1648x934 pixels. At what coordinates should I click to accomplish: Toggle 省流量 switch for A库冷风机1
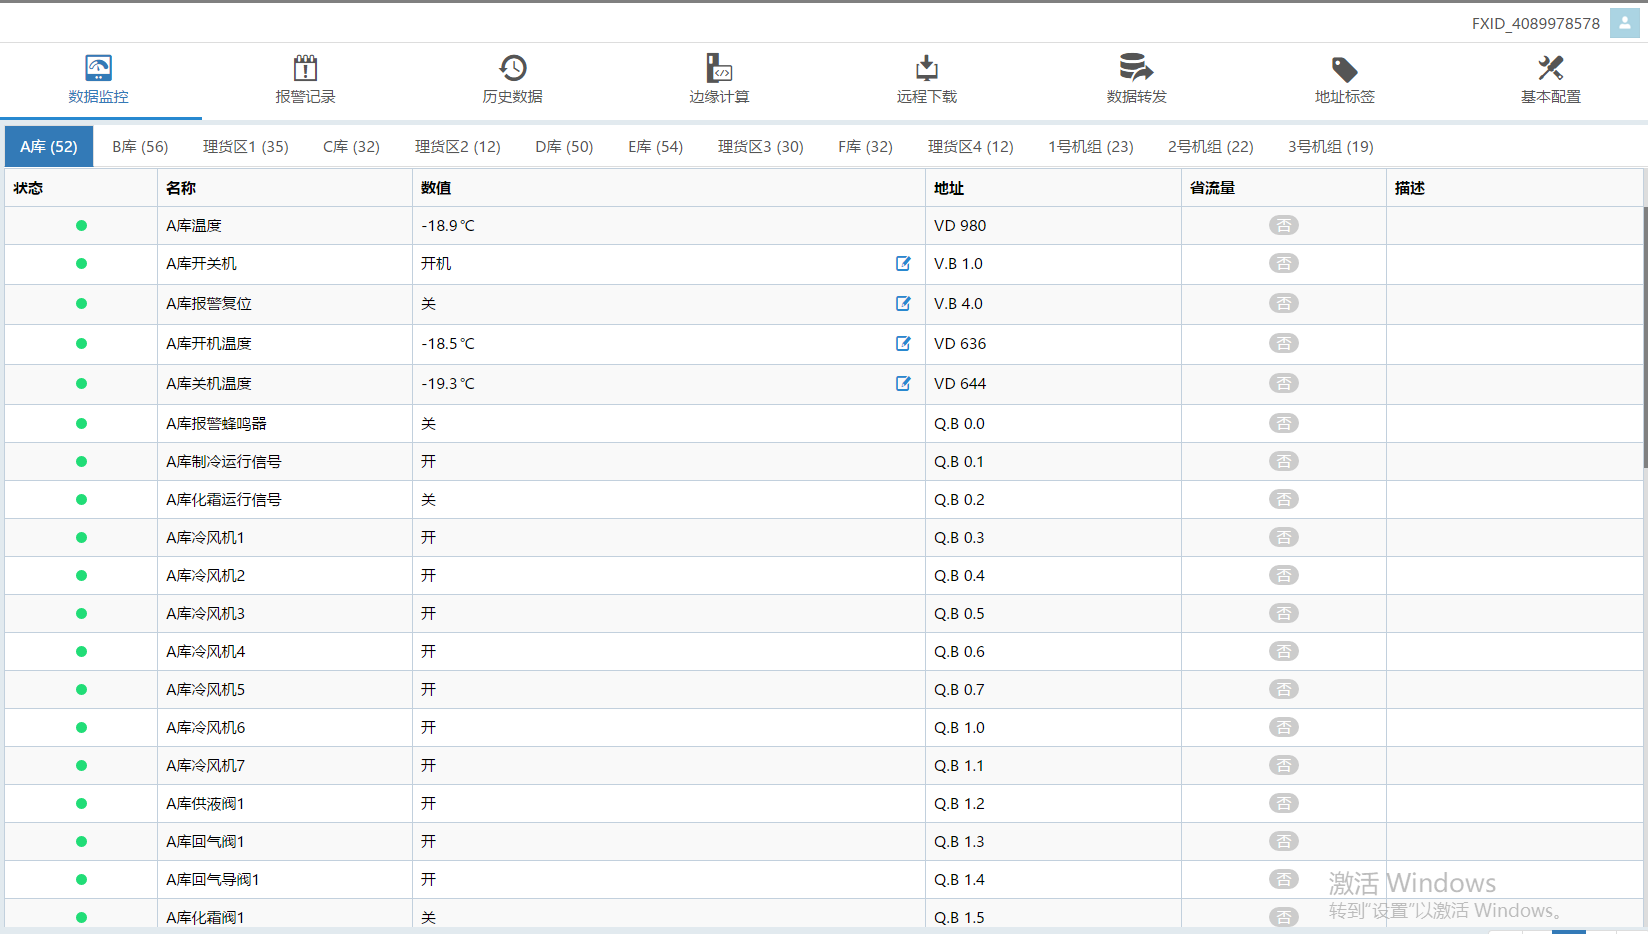(x=1283, y=538)
